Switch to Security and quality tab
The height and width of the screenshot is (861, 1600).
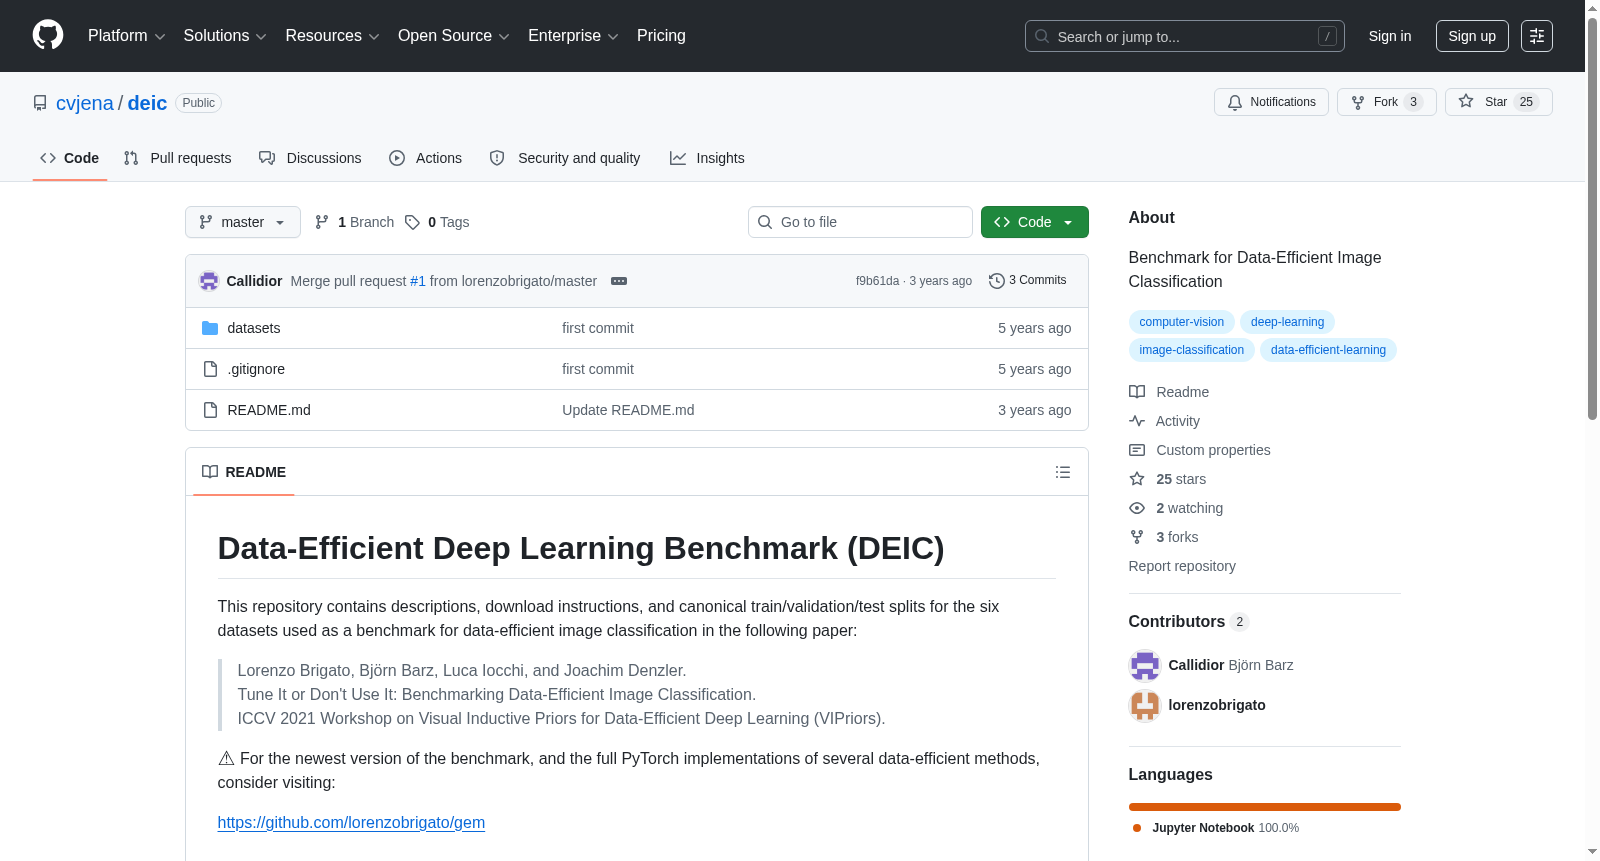point(565,158)
